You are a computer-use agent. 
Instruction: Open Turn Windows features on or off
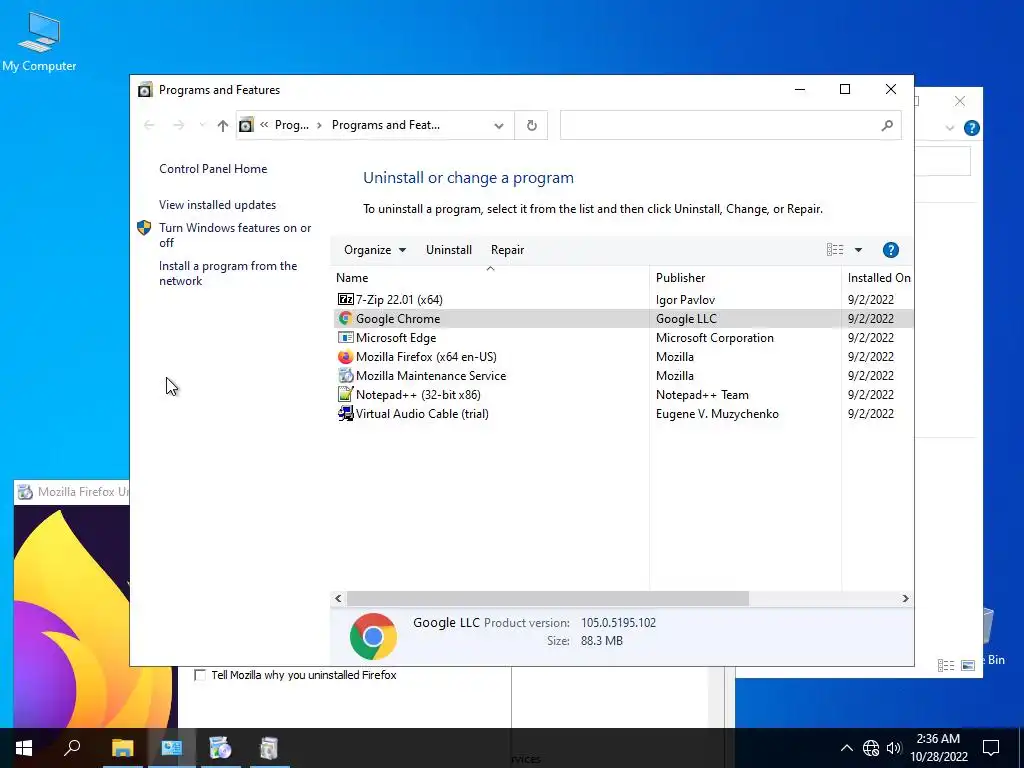[x=235, y=235]
